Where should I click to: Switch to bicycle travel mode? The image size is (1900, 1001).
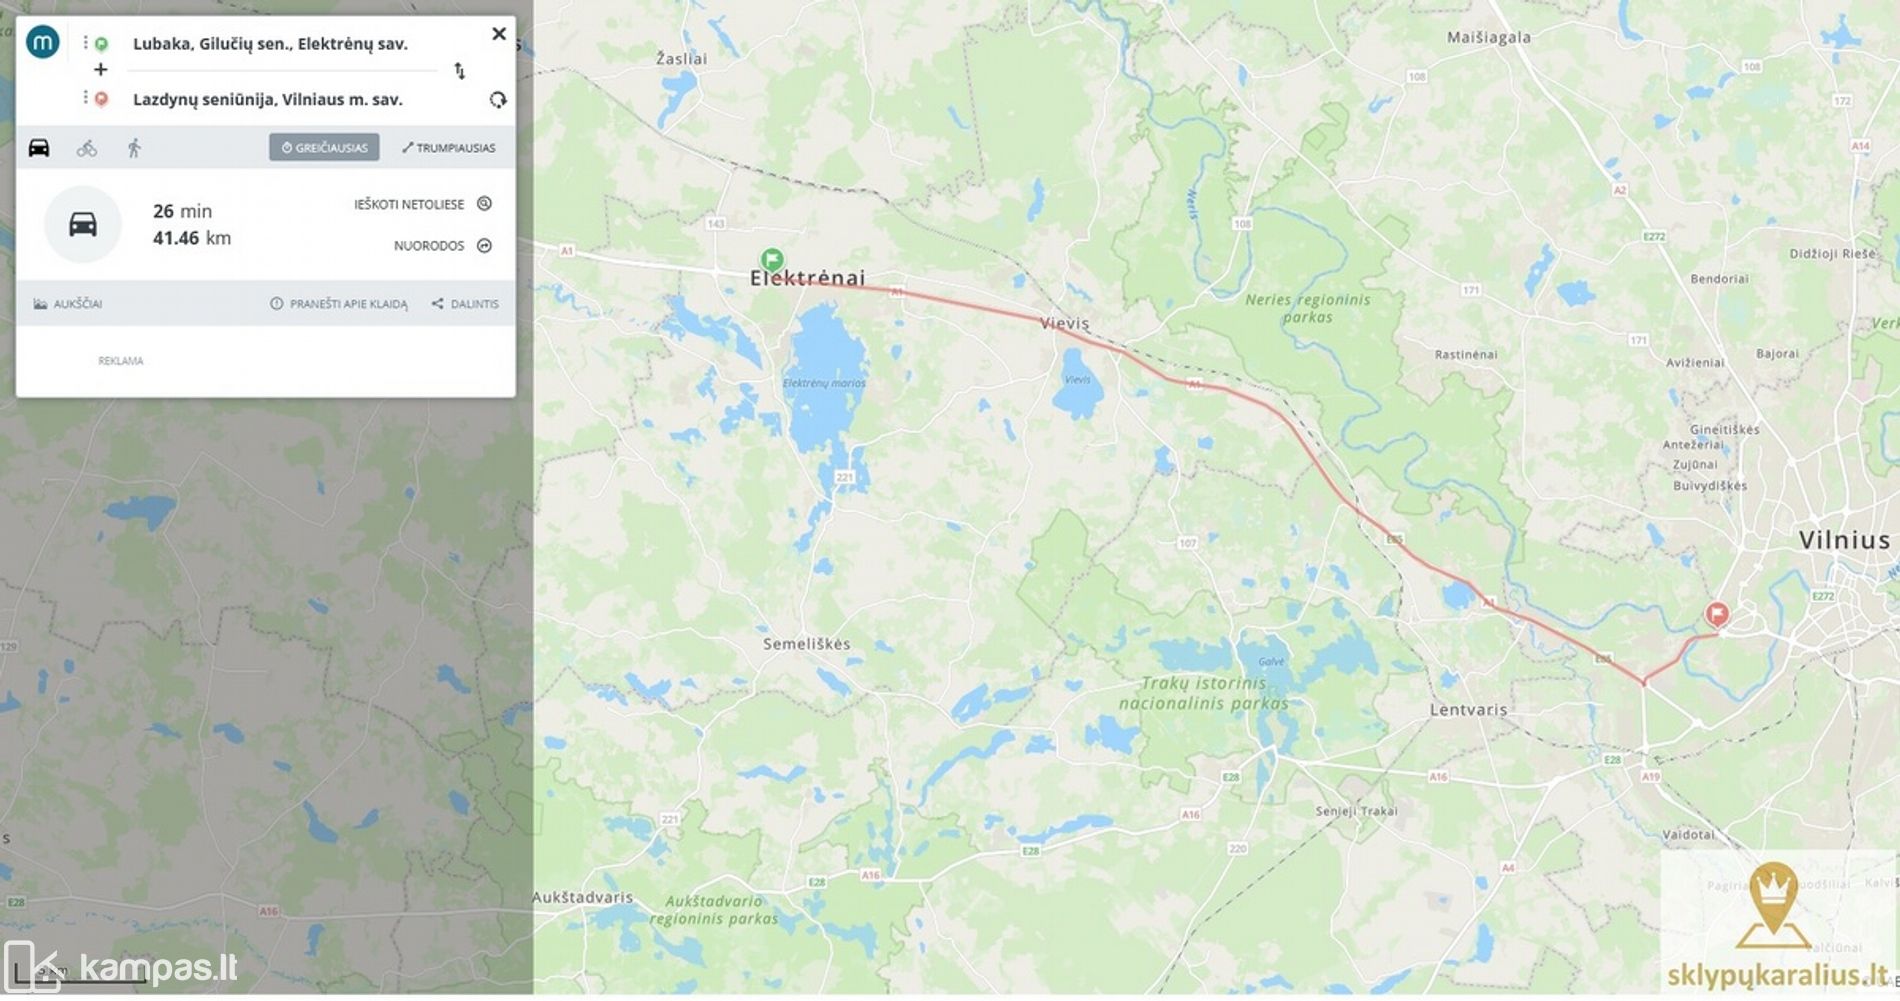87,148
